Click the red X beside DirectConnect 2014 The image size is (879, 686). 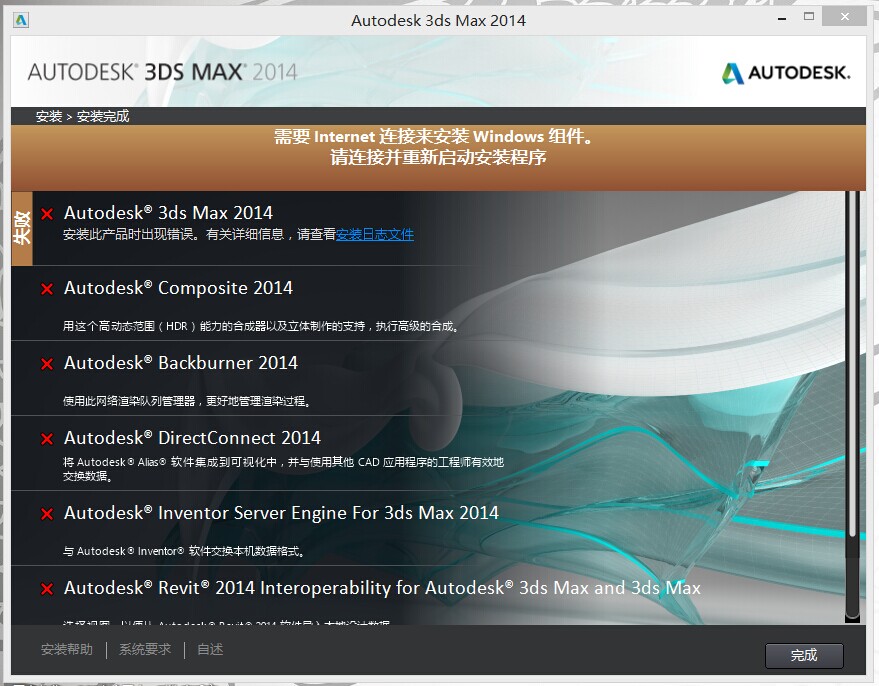tap(47, 439)
